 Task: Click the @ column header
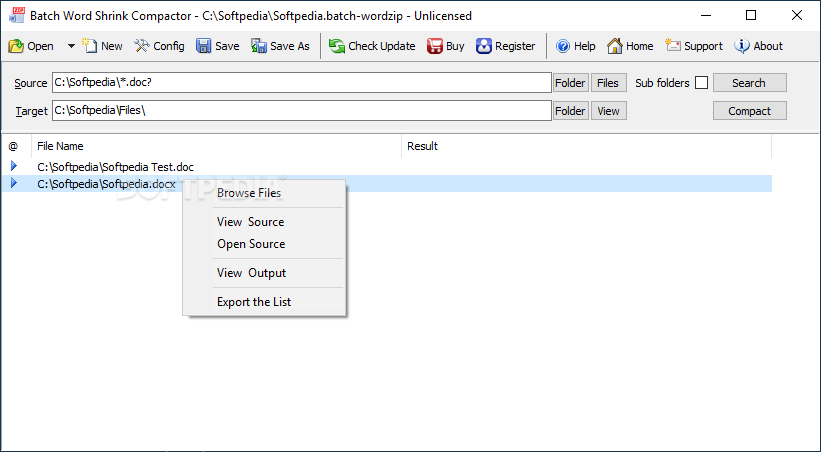(16, 146)
